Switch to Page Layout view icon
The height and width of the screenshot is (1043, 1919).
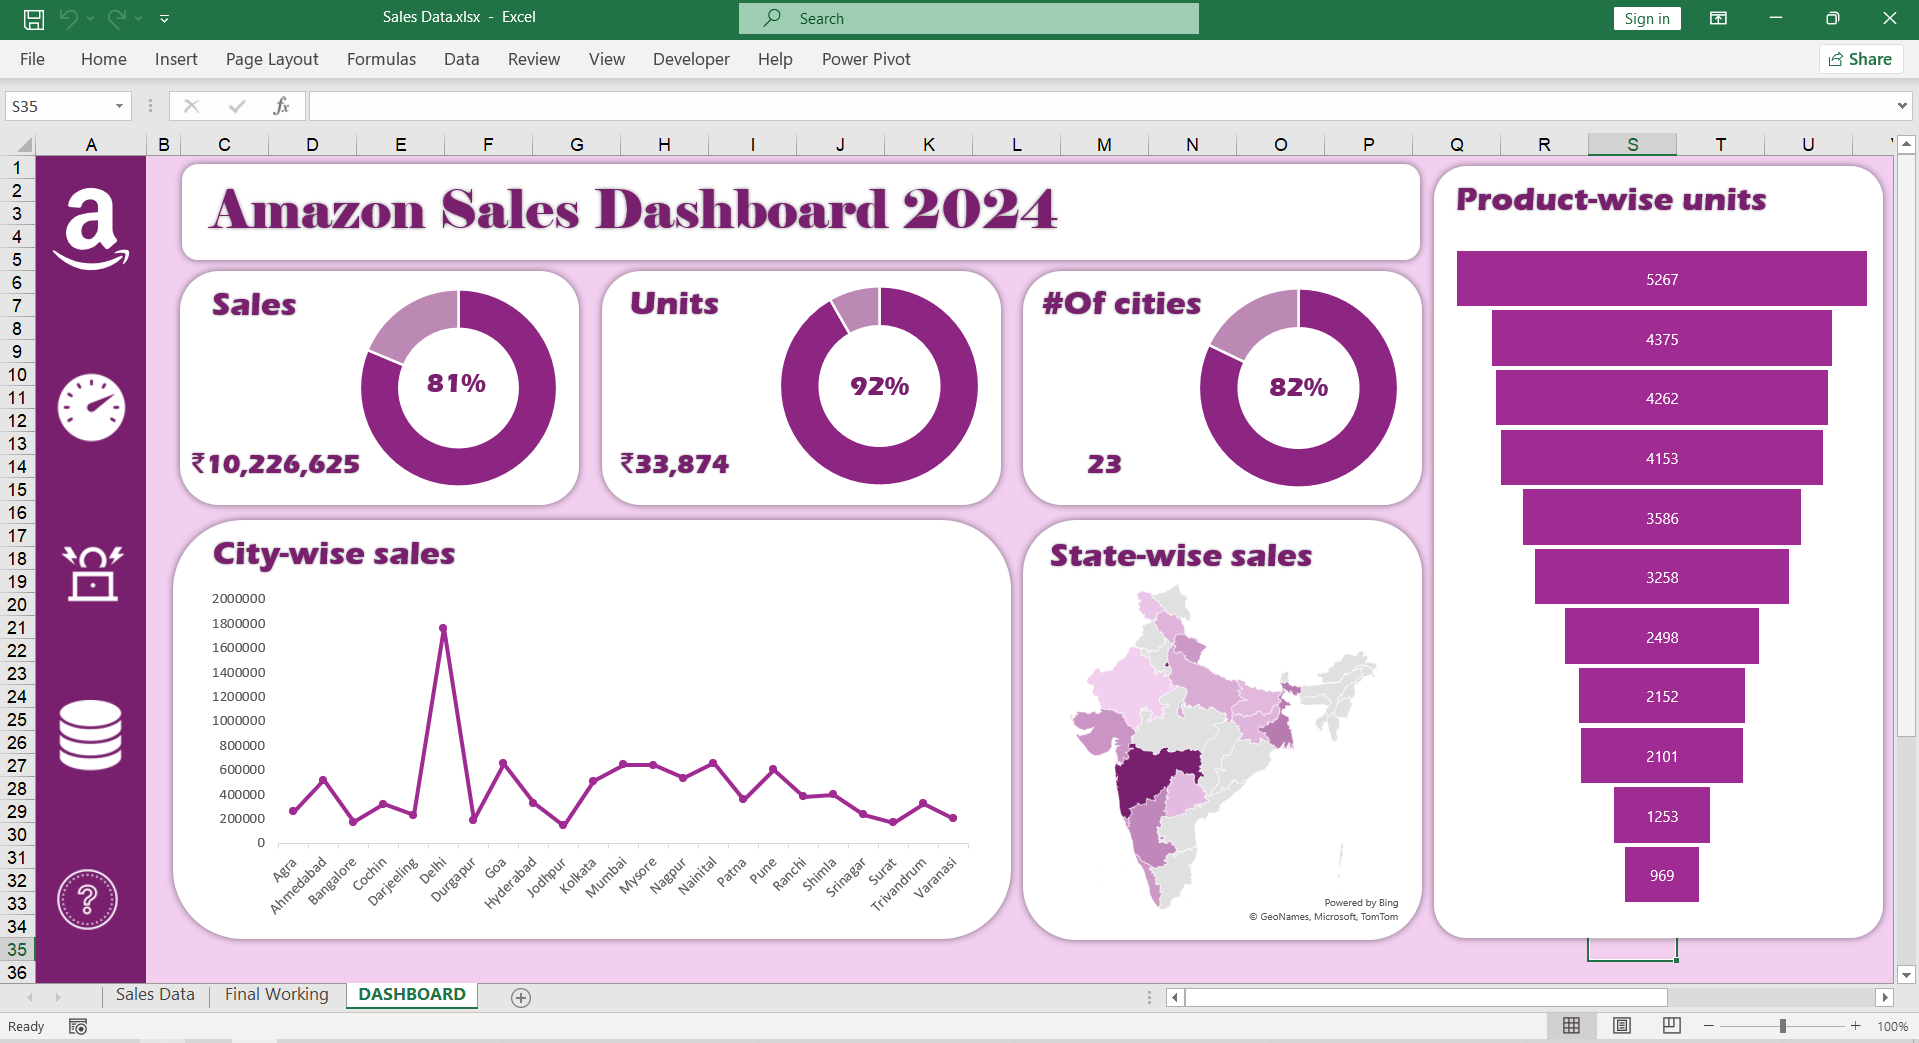click(1622, 1026)
